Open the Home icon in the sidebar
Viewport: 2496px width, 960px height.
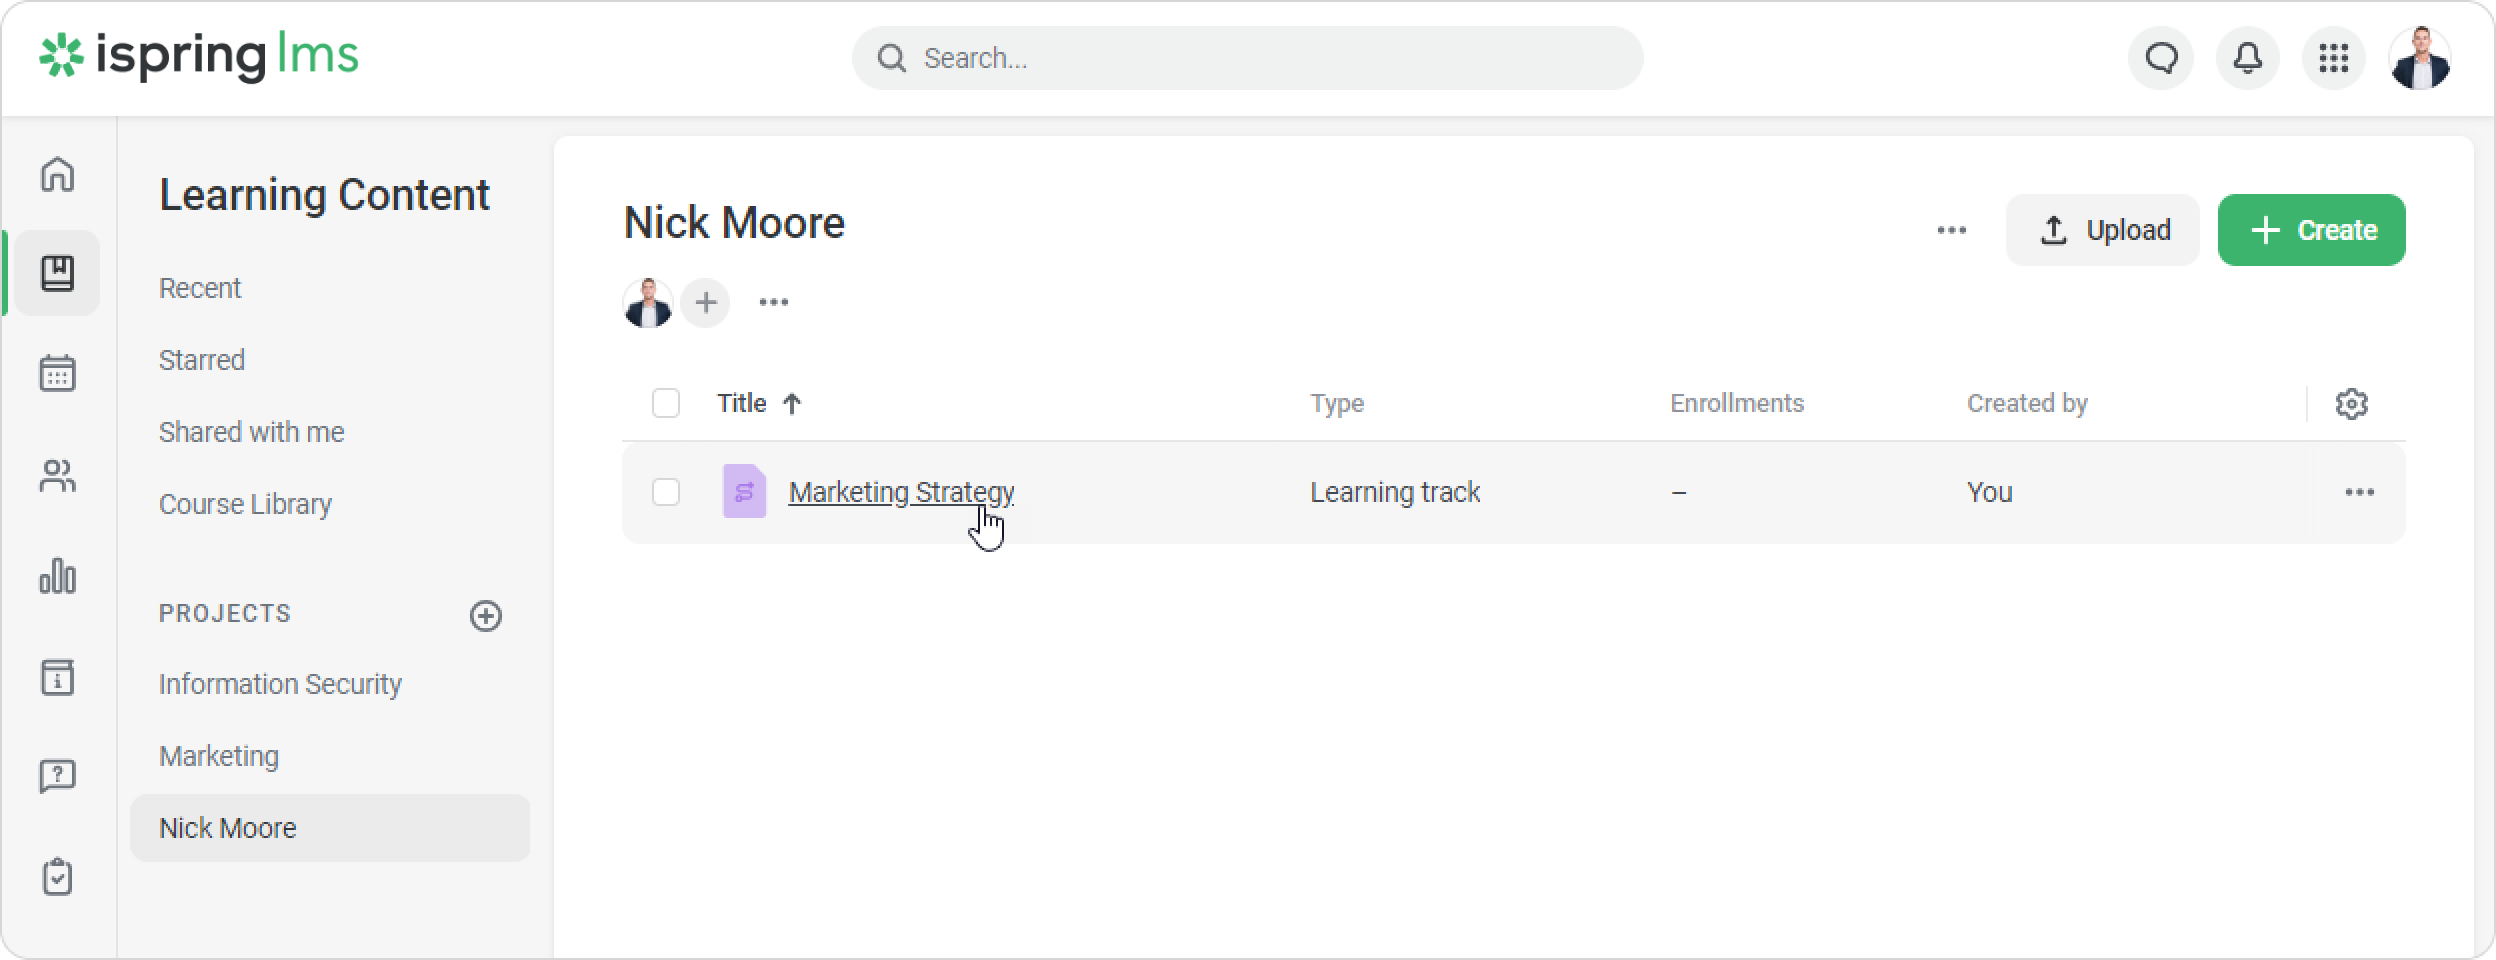pos(57,174)
